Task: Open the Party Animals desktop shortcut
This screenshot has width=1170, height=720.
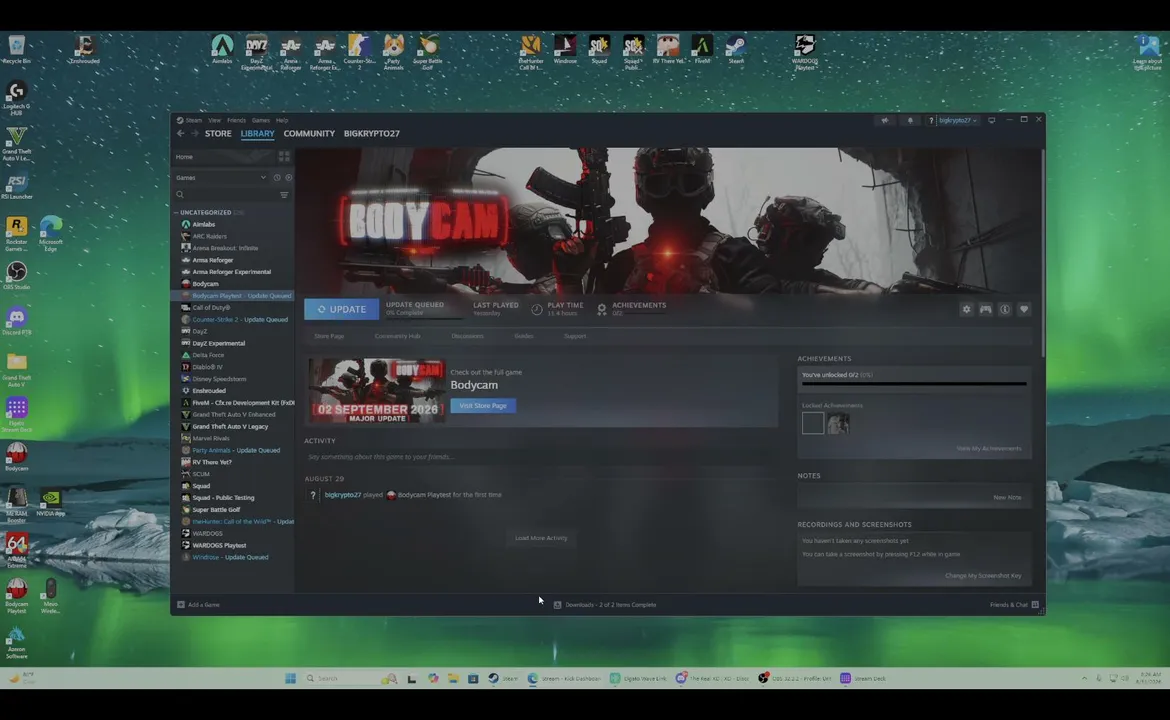Action: click(393, 51)
